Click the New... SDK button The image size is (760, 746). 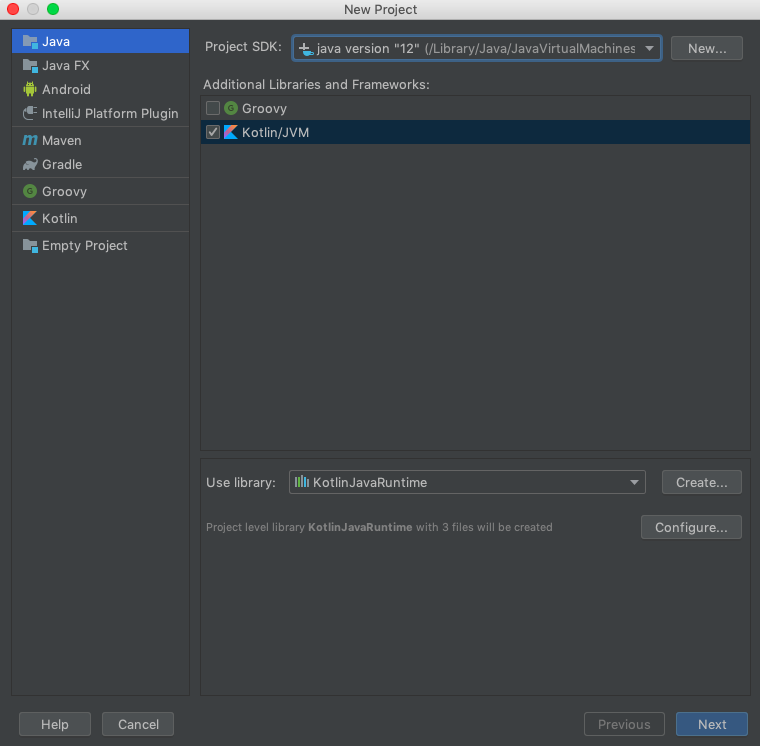tap(707, 48)
